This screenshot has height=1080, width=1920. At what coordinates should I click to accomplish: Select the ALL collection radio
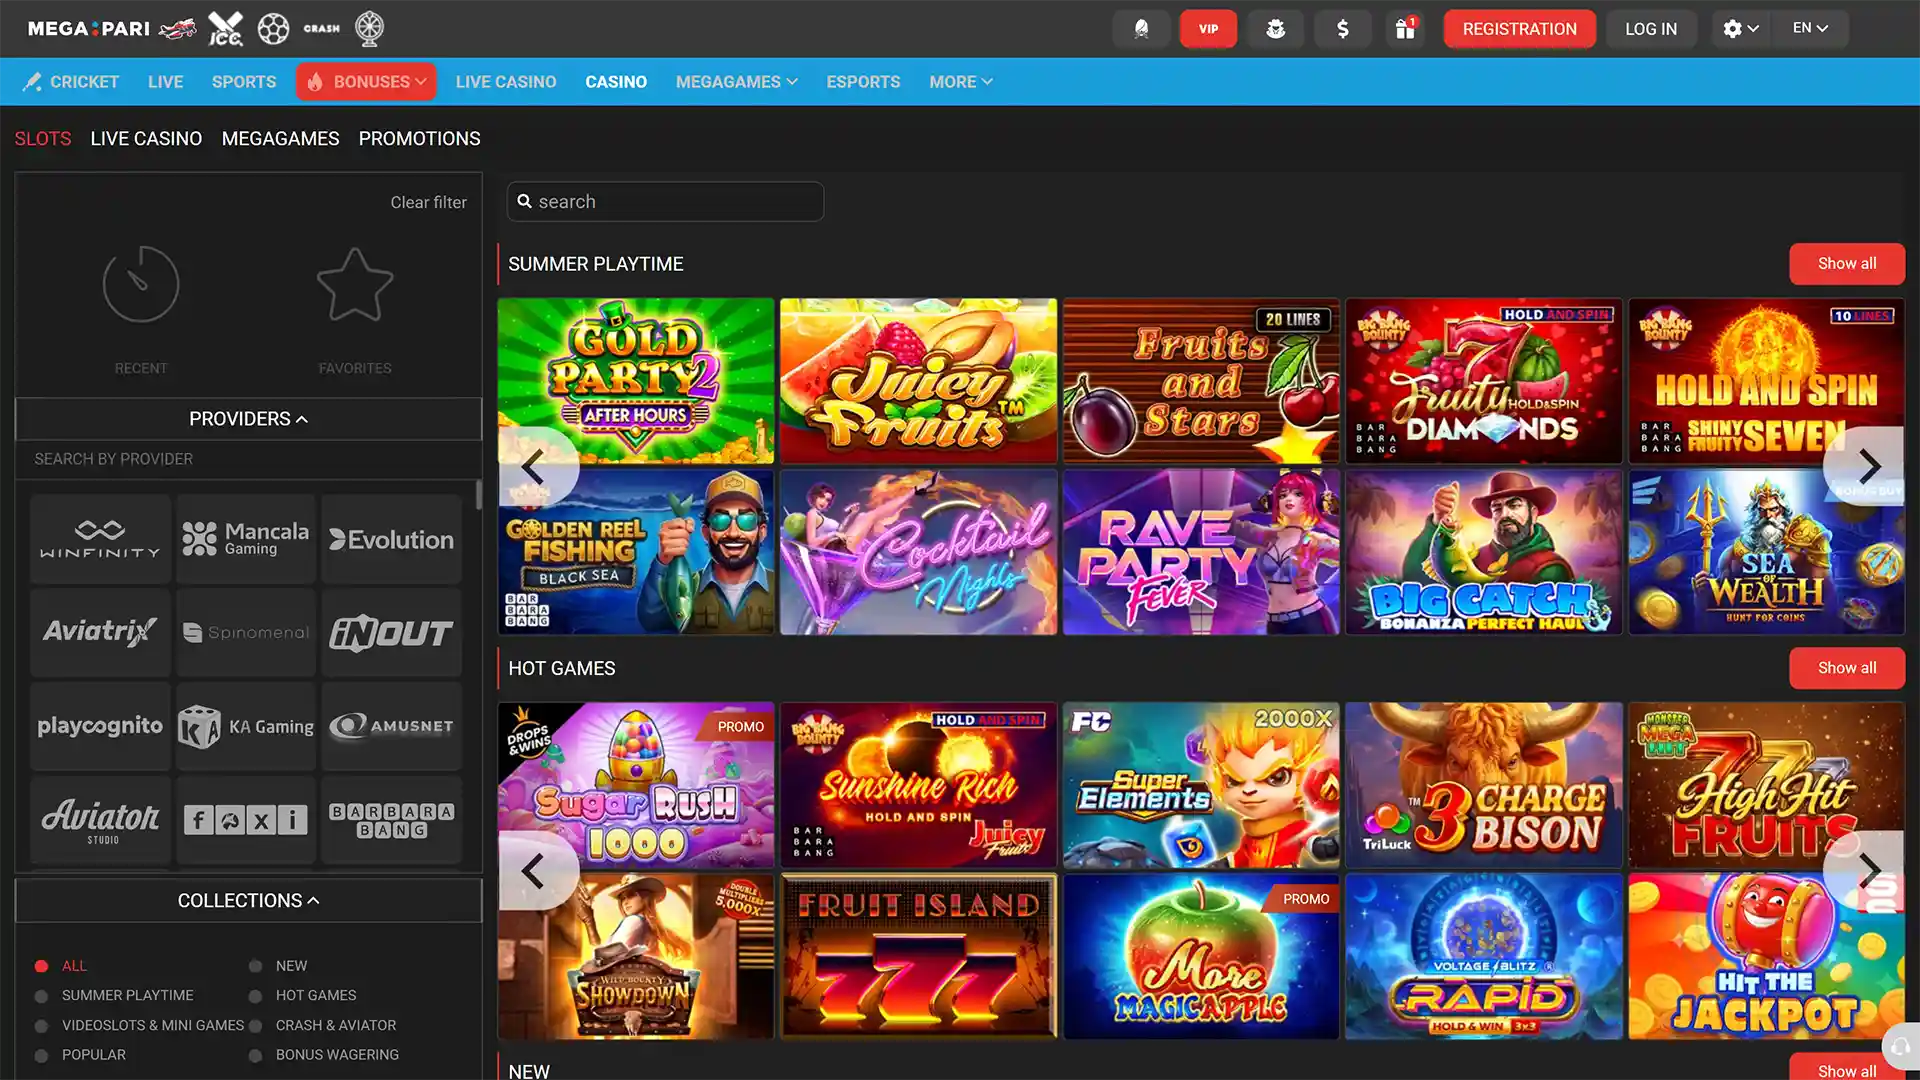42,966
